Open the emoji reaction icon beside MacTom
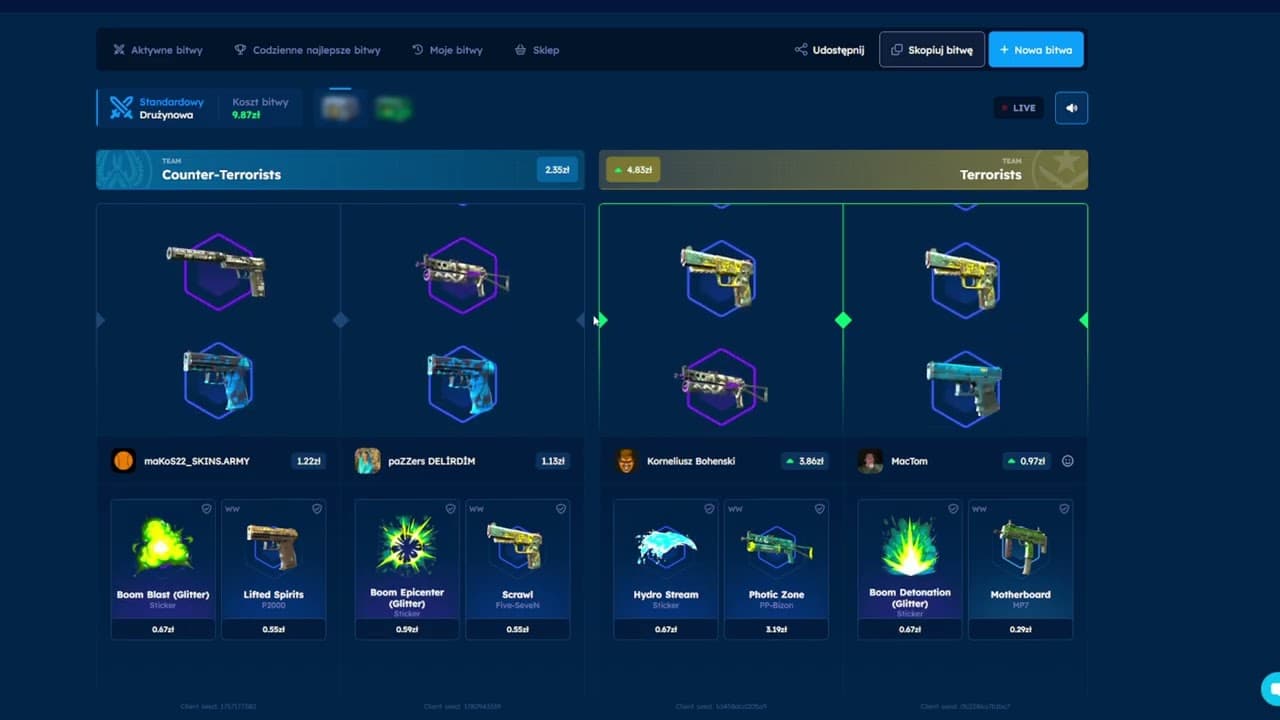This screenshot has height=720, width=1280. (1067, 461)
